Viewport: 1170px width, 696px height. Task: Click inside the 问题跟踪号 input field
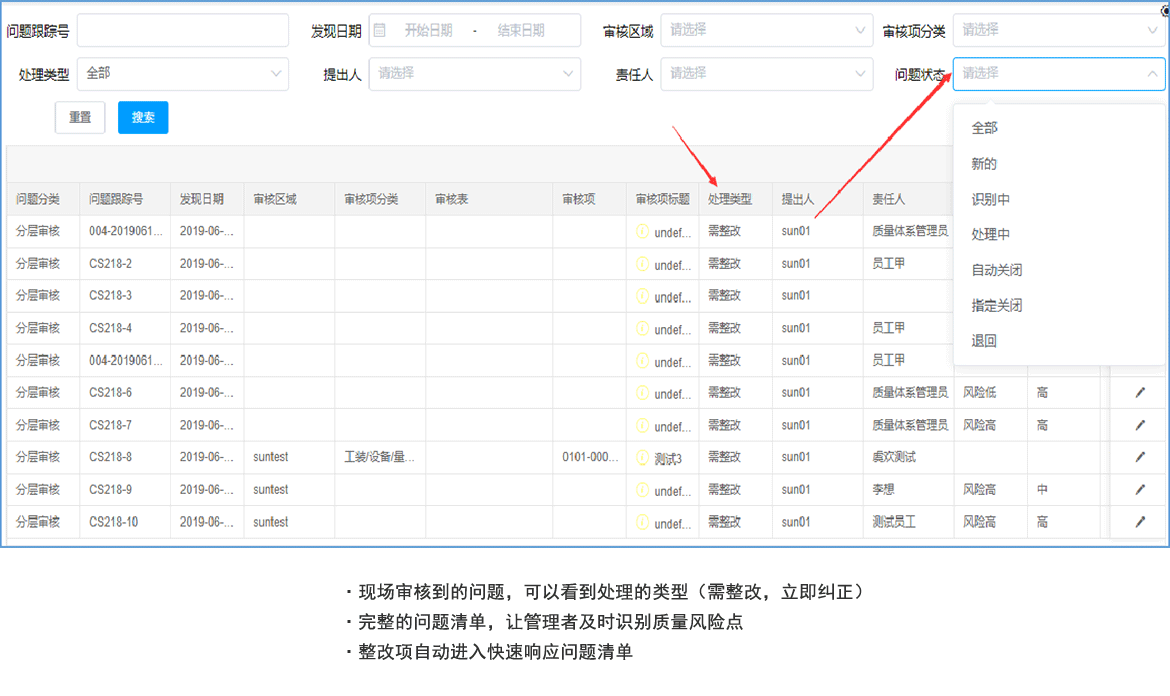tap(183, 30)
